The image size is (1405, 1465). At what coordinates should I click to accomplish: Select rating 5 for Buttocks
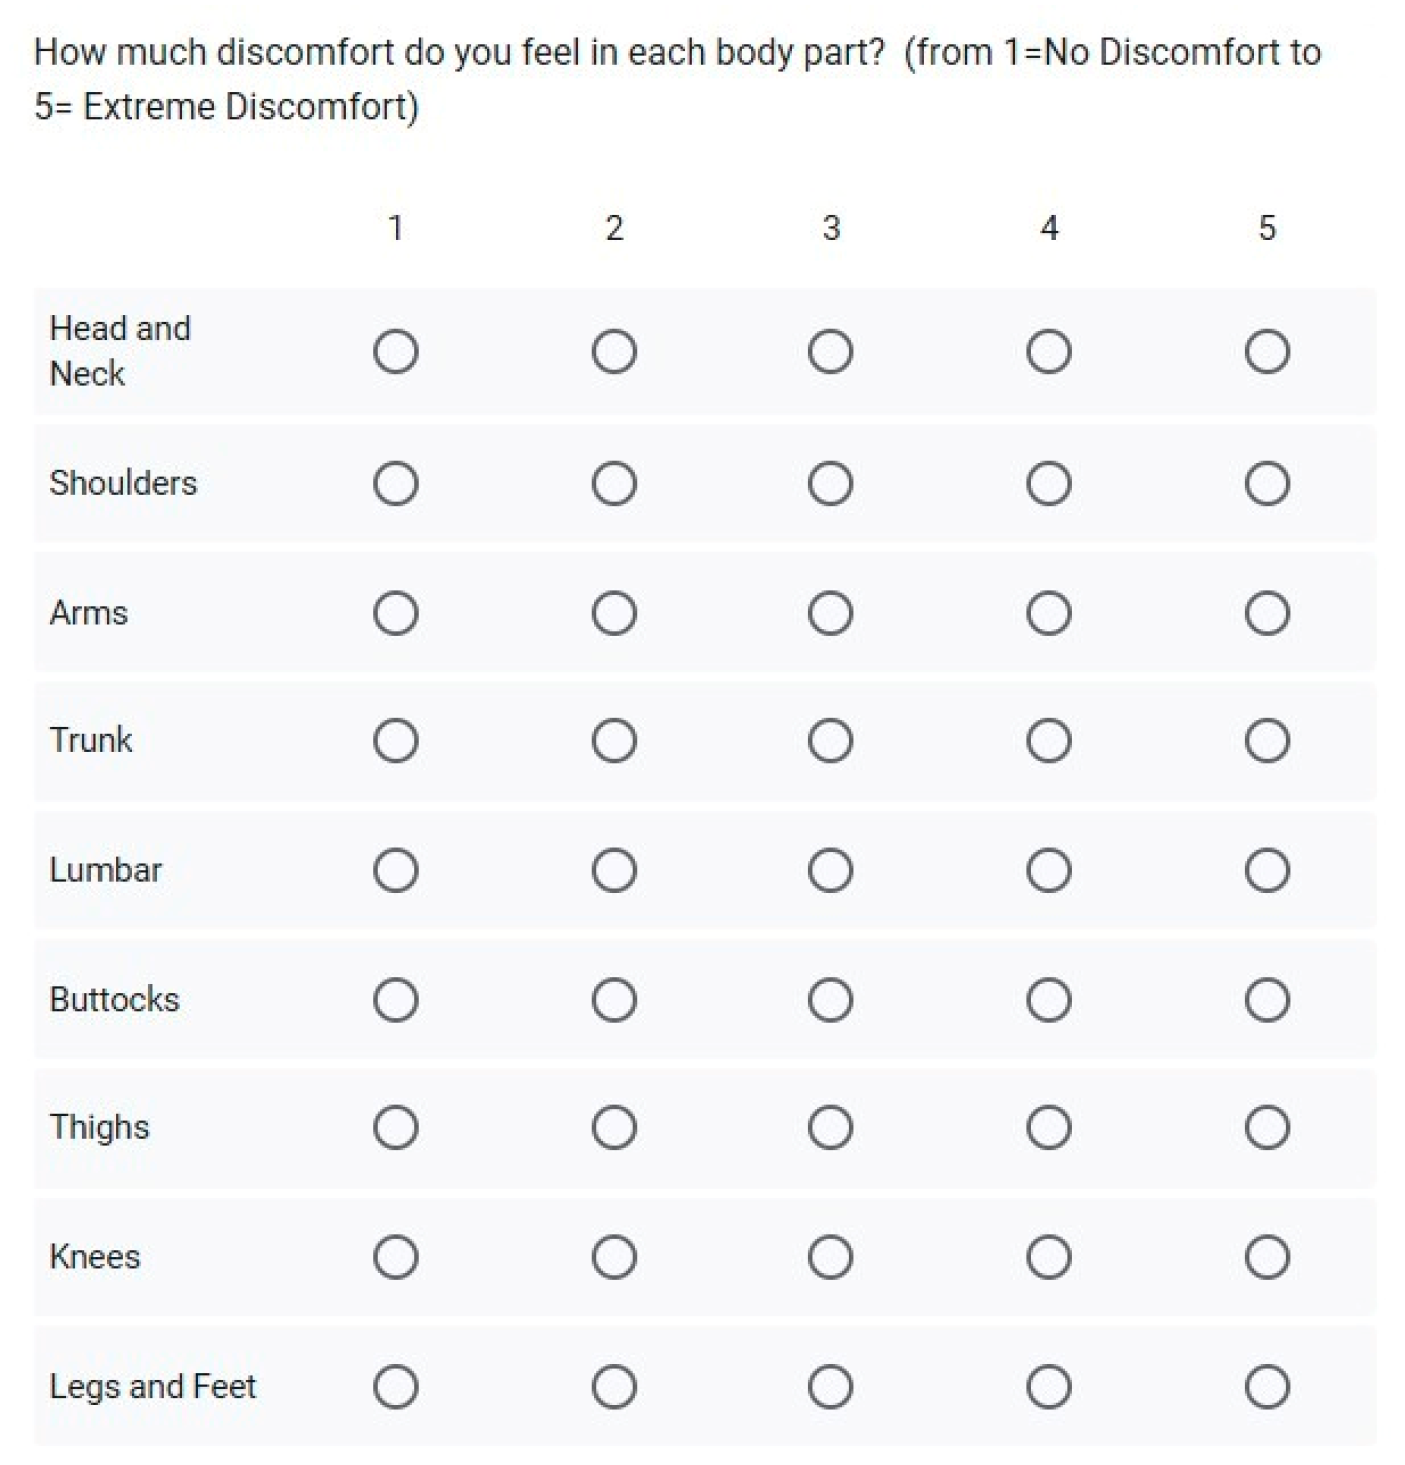pyautogui.click(x=1266, y=1000)
